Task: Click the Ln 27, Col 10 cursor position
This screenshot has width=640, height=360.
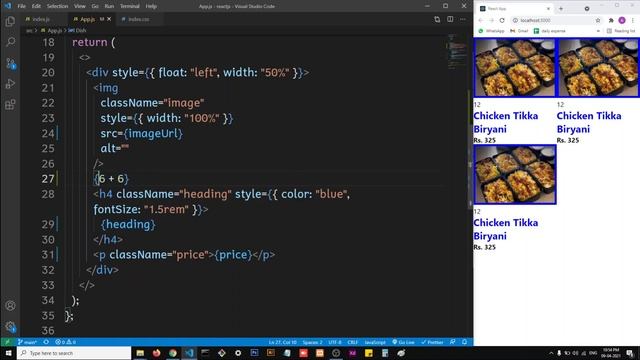Action: tap(282, 342)
